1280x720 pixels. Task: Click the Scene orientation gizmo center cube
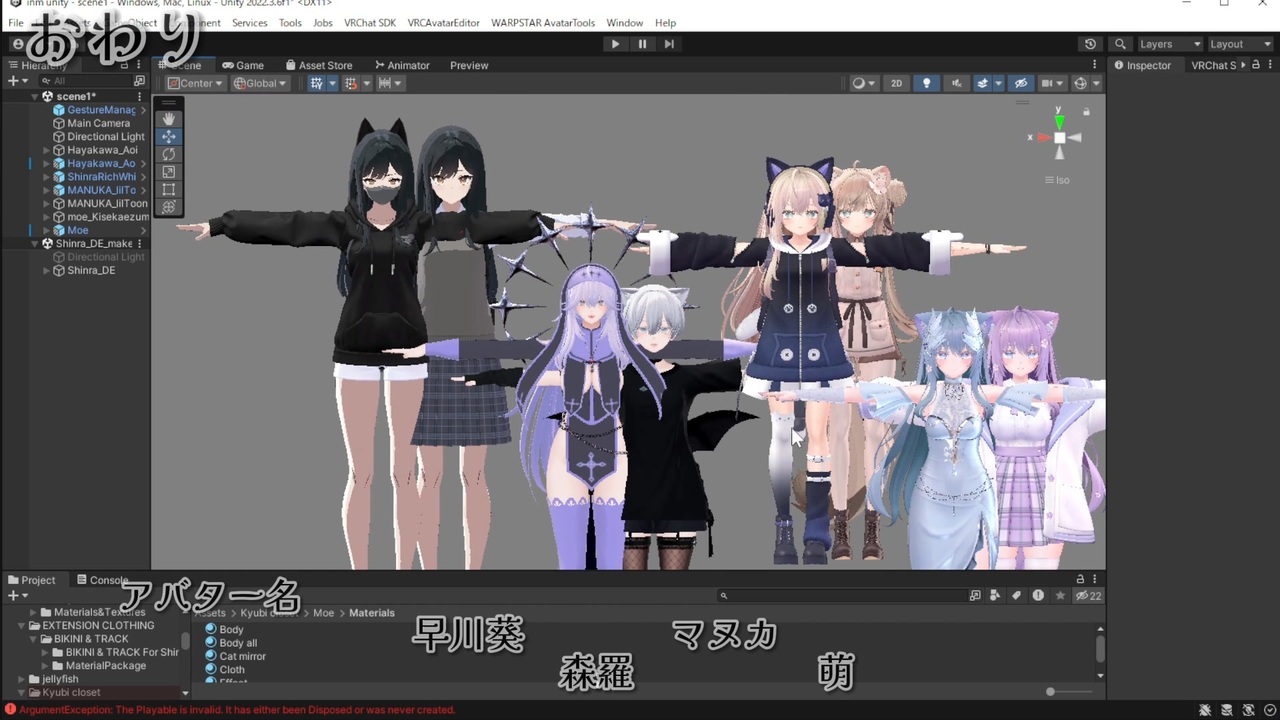pyautogui.click(x=1059, y=138)
